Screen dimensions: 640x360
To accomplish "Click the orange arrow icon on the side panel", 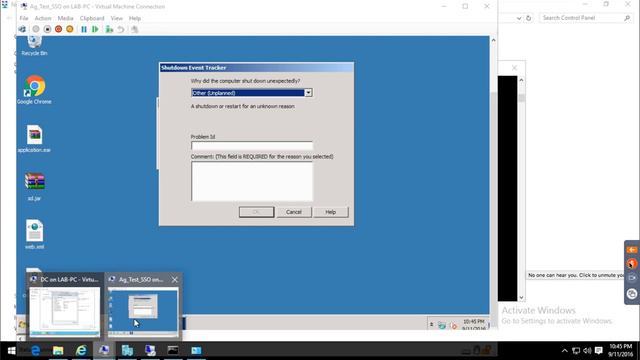I will [632, 250].
